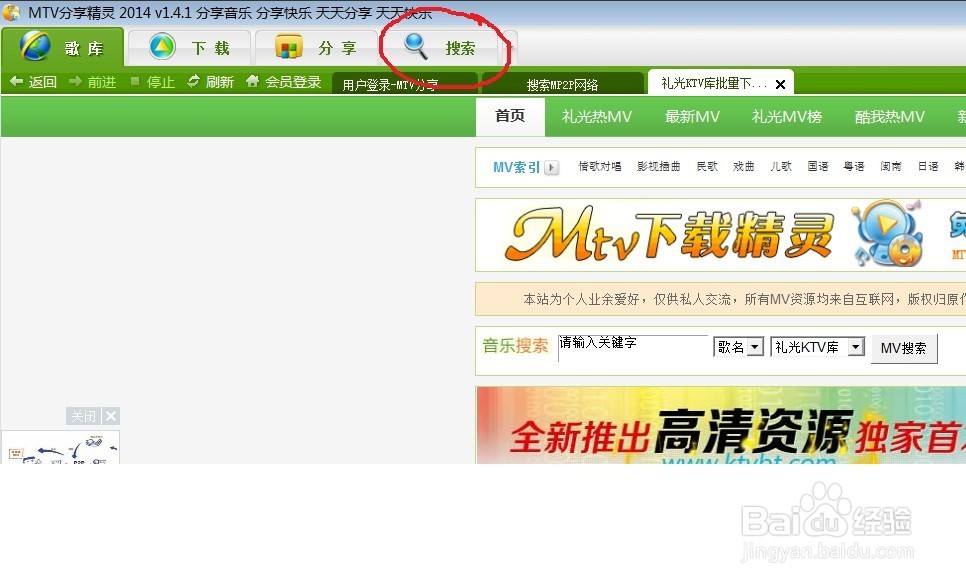Open the 日语 category link

point(928,166)
